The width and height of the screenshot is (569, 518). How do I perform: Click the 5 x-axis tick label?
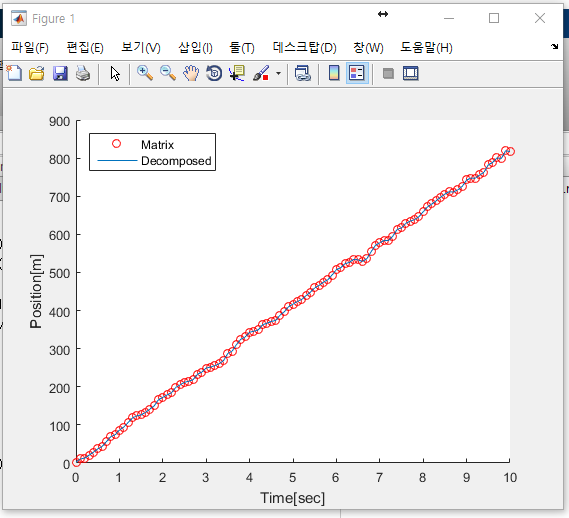pyautogui.click(x=292, y=478)
